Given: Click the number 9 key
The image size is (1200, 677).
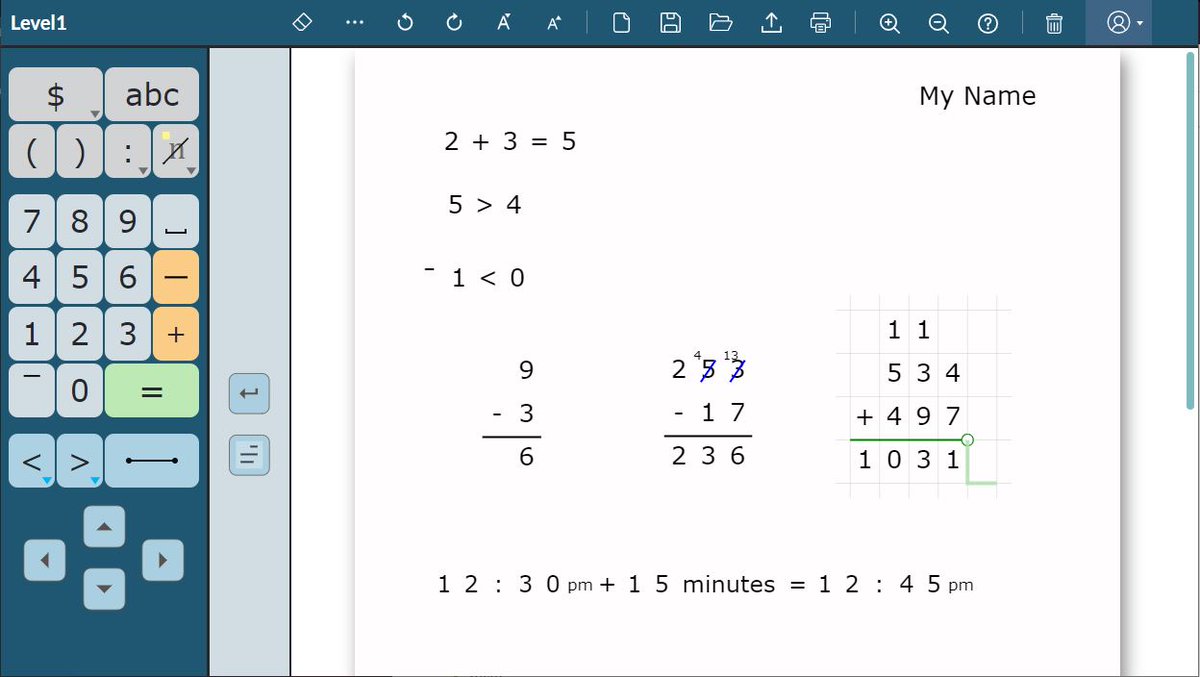Looking at the screenshot, I should coord(128,221).
